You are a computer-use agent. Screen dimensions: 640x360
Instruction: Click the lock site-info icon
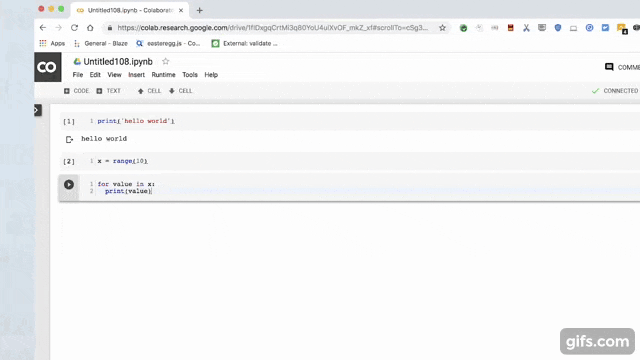(109, 28)
